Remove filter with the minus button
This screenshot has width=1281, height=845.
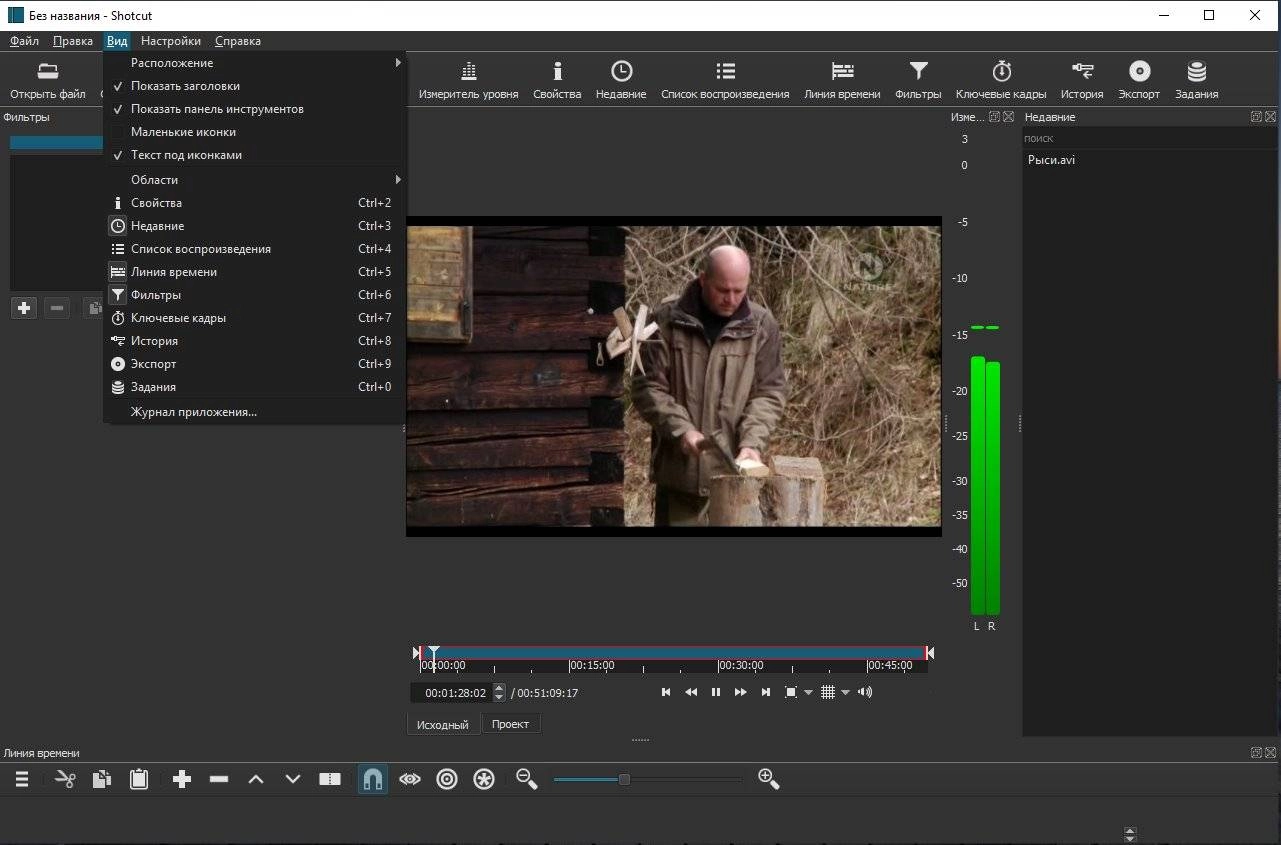click(57, 308)
